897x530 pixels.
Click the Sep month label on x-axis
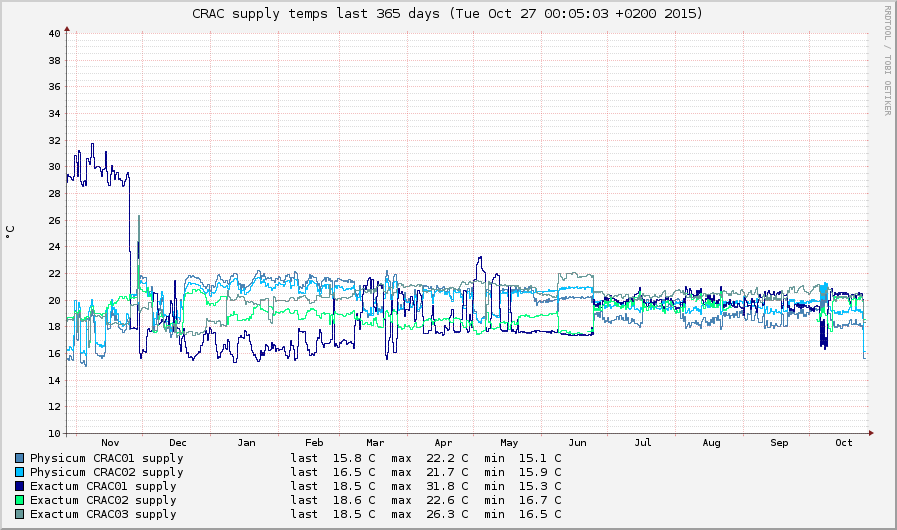[x=779, y=443]
